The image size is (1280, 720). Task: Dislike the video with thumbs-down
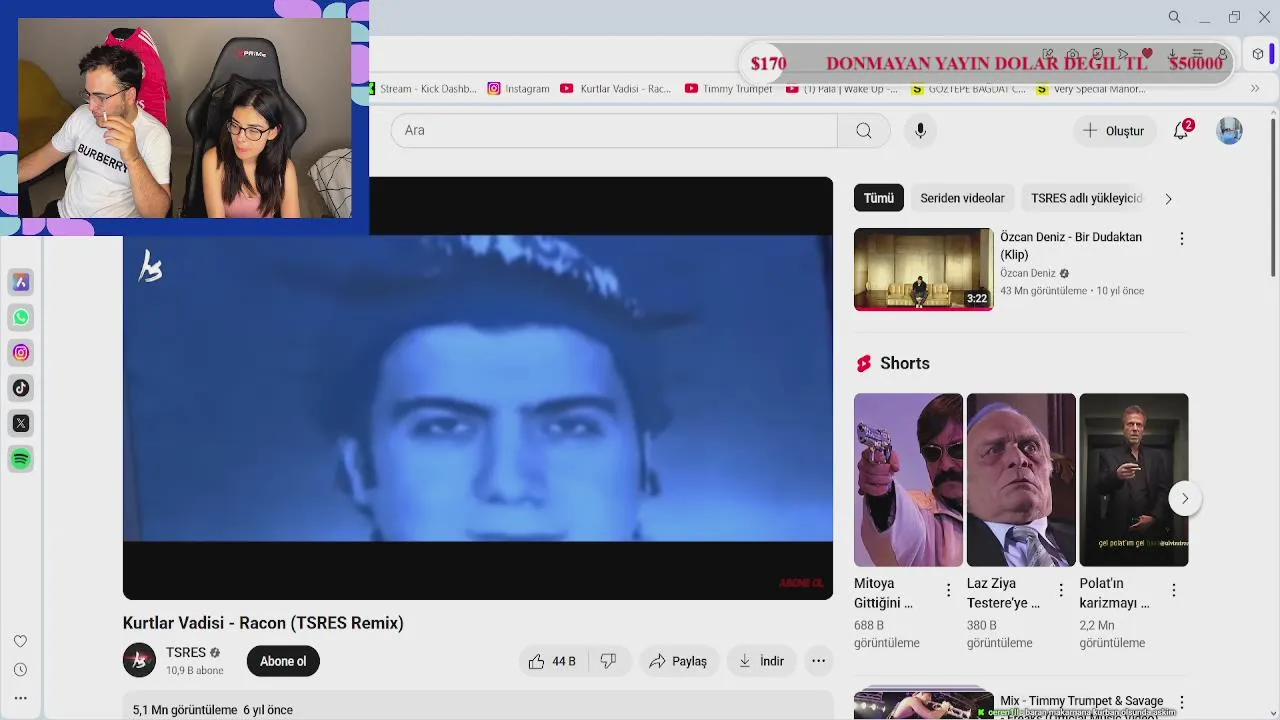(x=608, y=661)
